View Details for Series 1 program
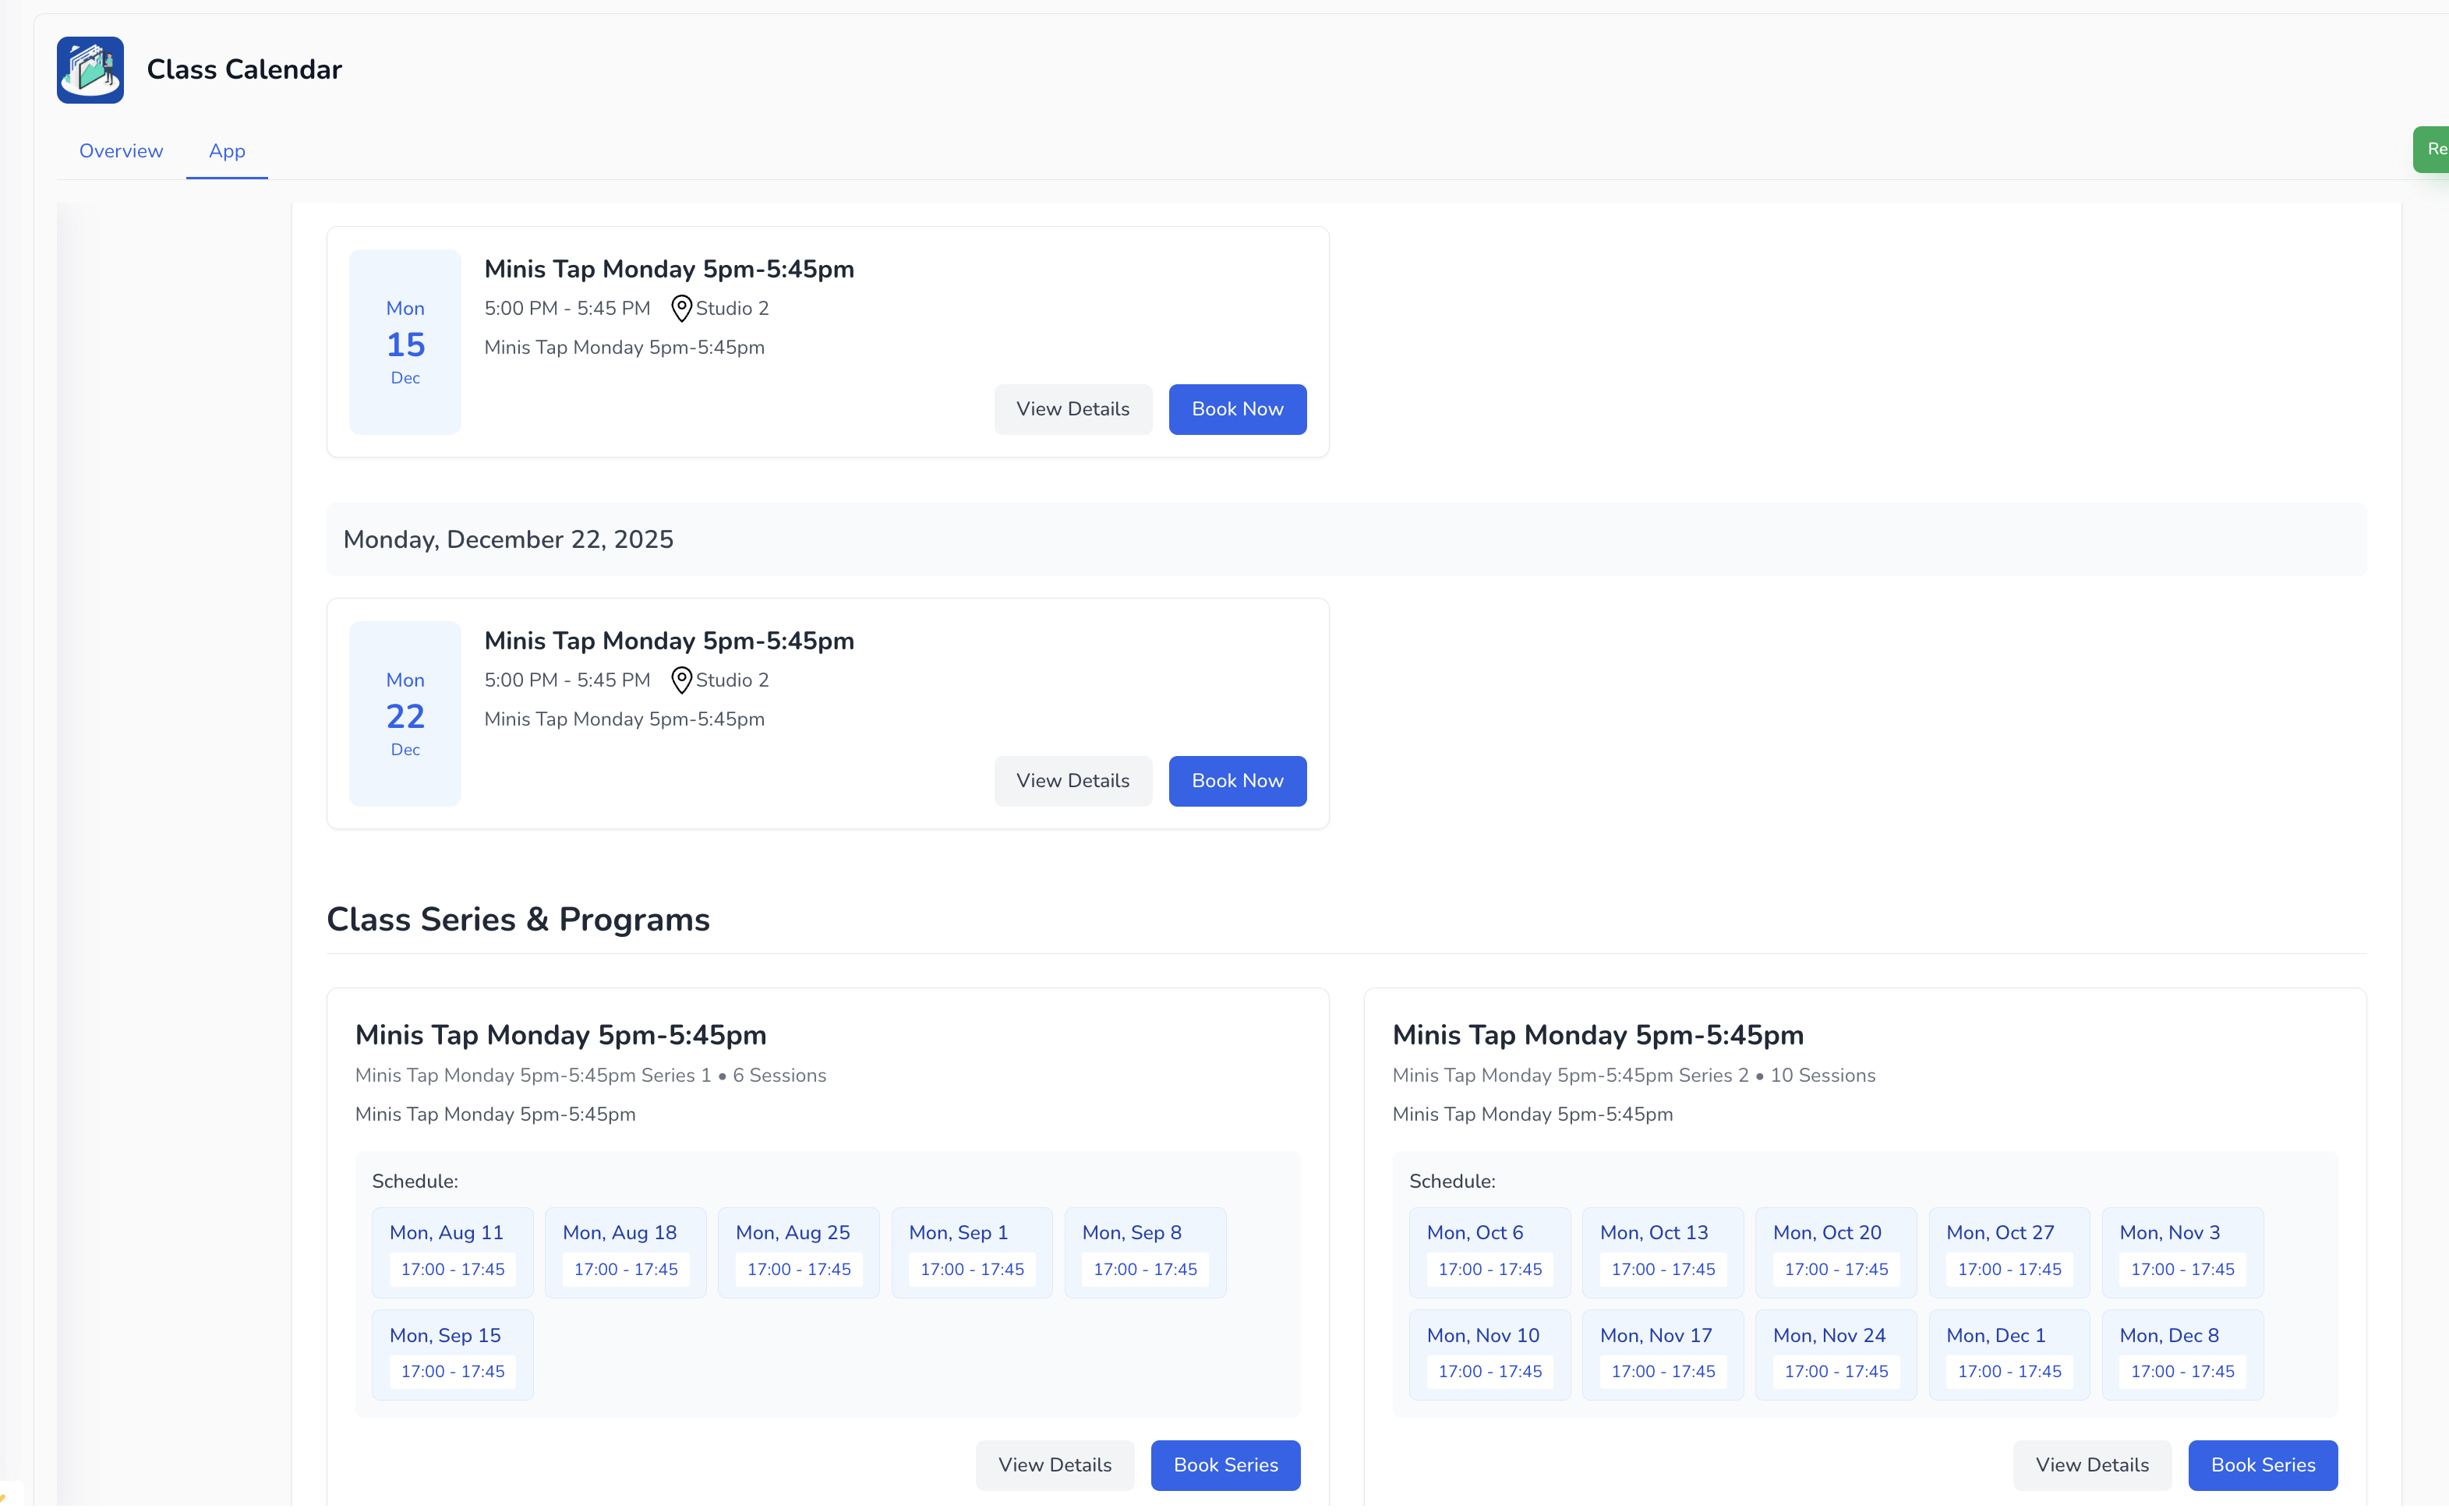This screenshot has height=1512, width=2449. click(1054, 1466)
